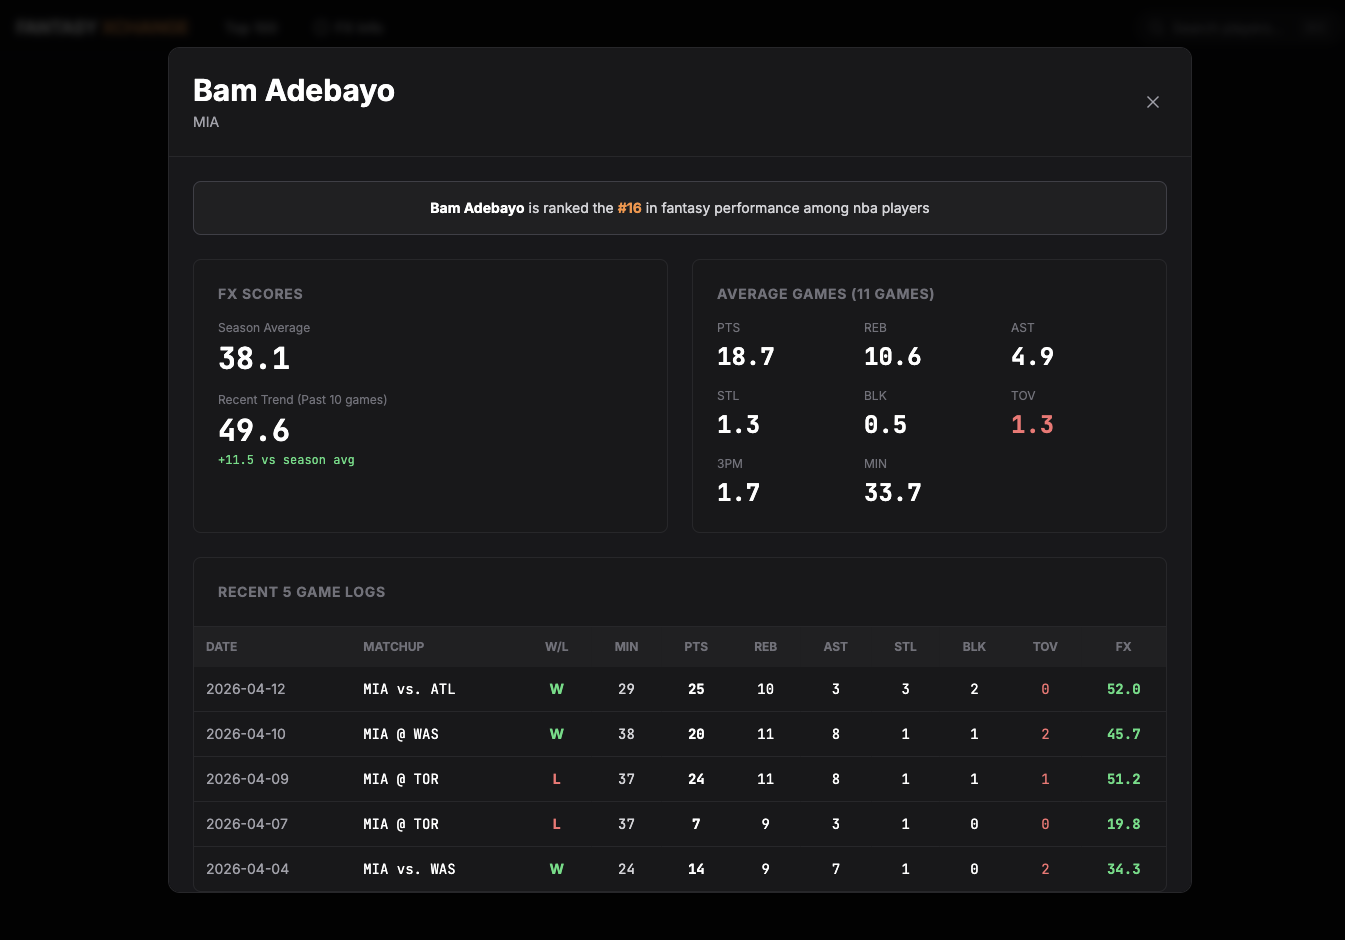Click the REB column header in table
The height and width of the screenshot is (940, 1345).
pos(766,647)
